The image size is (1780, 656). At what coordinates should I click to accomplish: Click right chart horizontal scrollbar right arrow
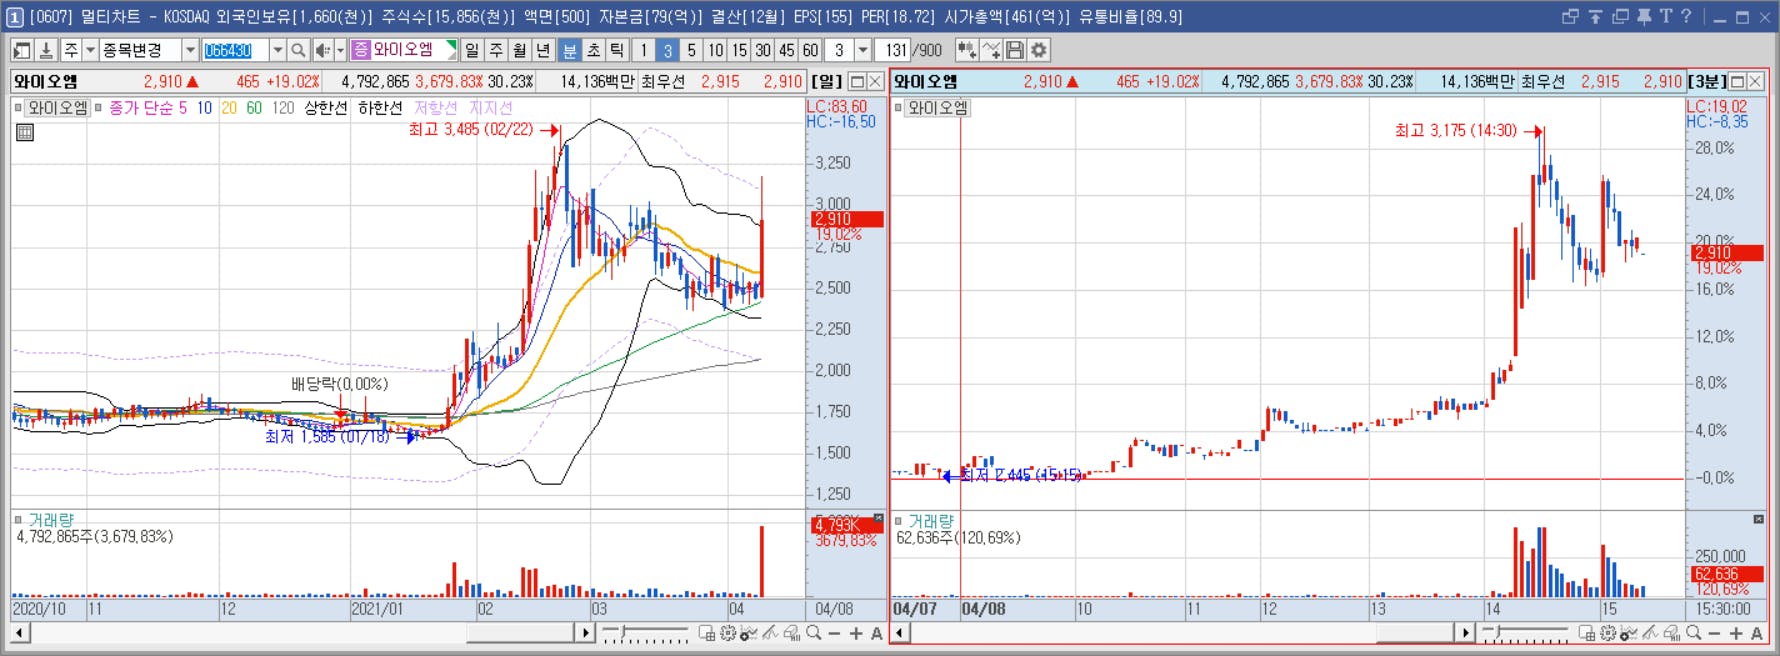pyautogui.click(x=1466, y=633)
